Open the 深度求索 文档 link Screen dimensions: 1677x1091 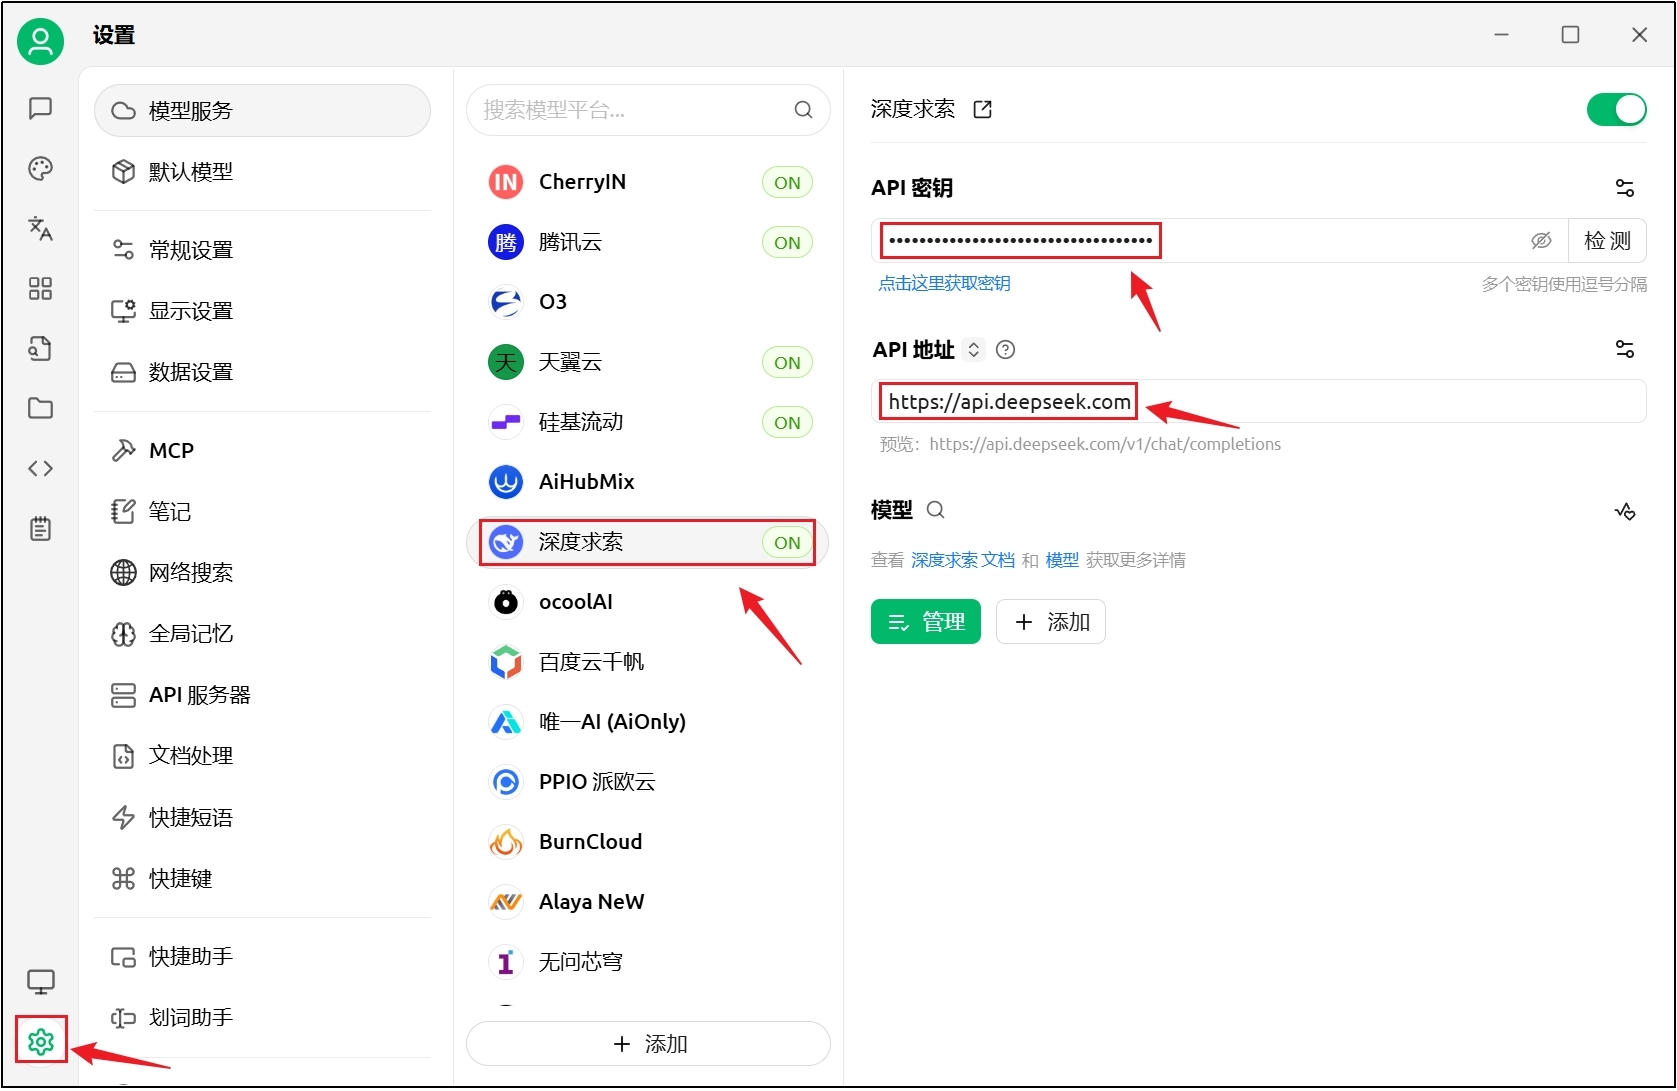(963, 560)
